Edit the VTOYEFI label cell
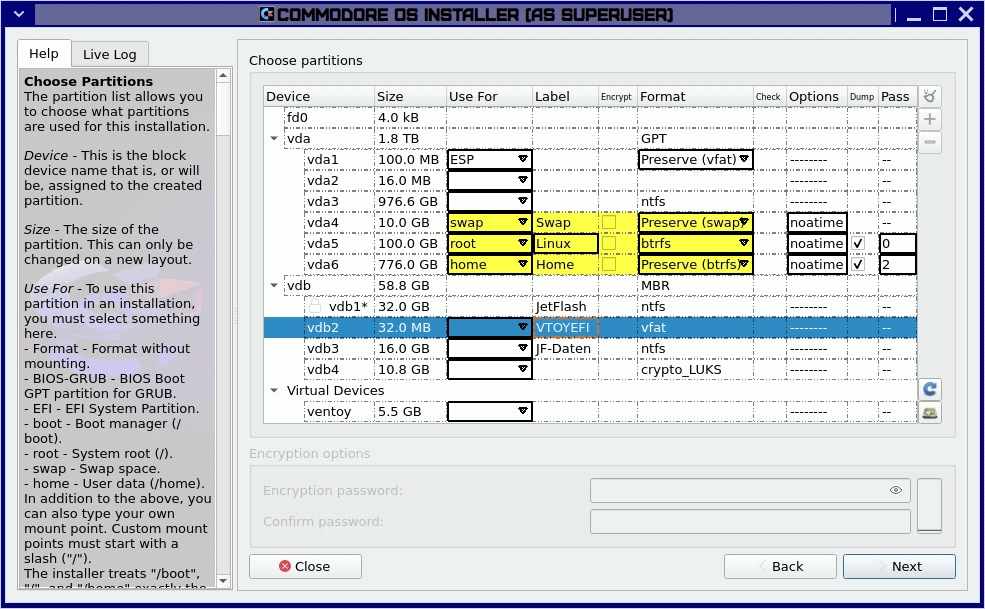The width and height of the screenshot is (985, 609). pos(565,327)
